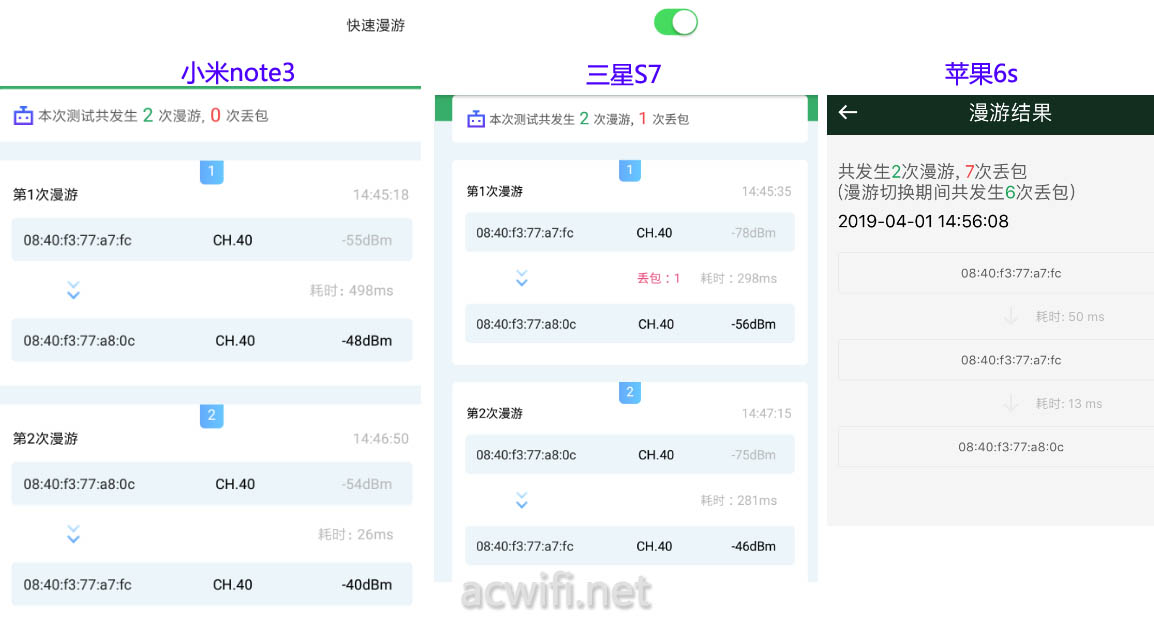Screen dimensions: 1154x628
Task: Select the 小米note3 row showing -40dBm
Action: 211,585
